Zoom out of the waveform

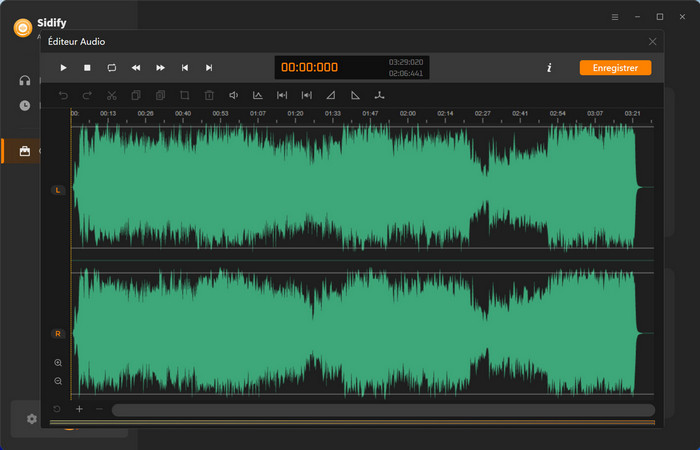tap(58, 381)
